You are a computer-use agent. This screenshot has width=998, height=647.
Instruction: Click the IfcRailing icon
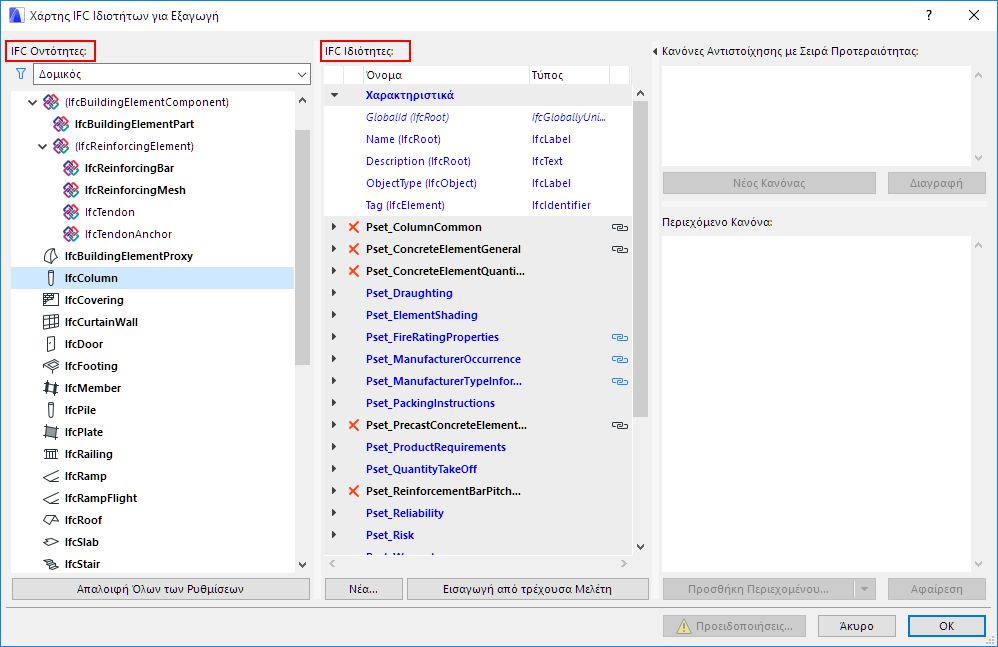pyautogui.click(x=51, y=454)
